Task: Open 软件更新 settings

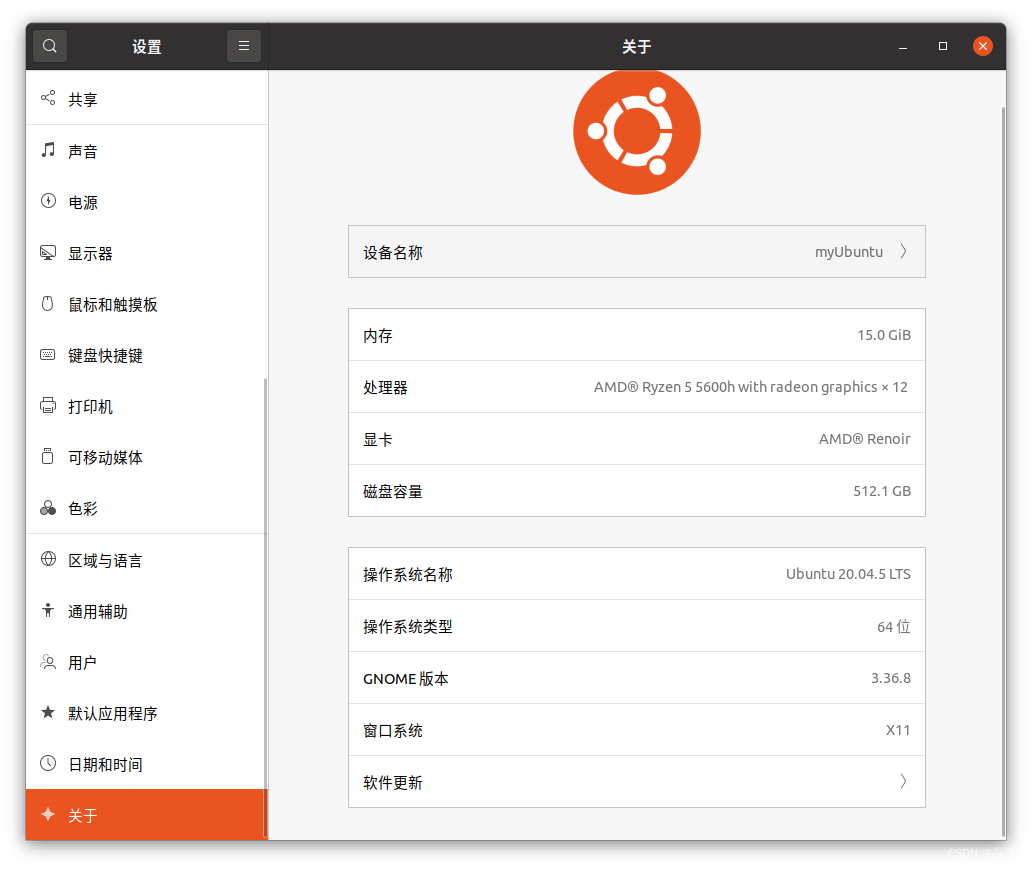Action: pos(636,781)
